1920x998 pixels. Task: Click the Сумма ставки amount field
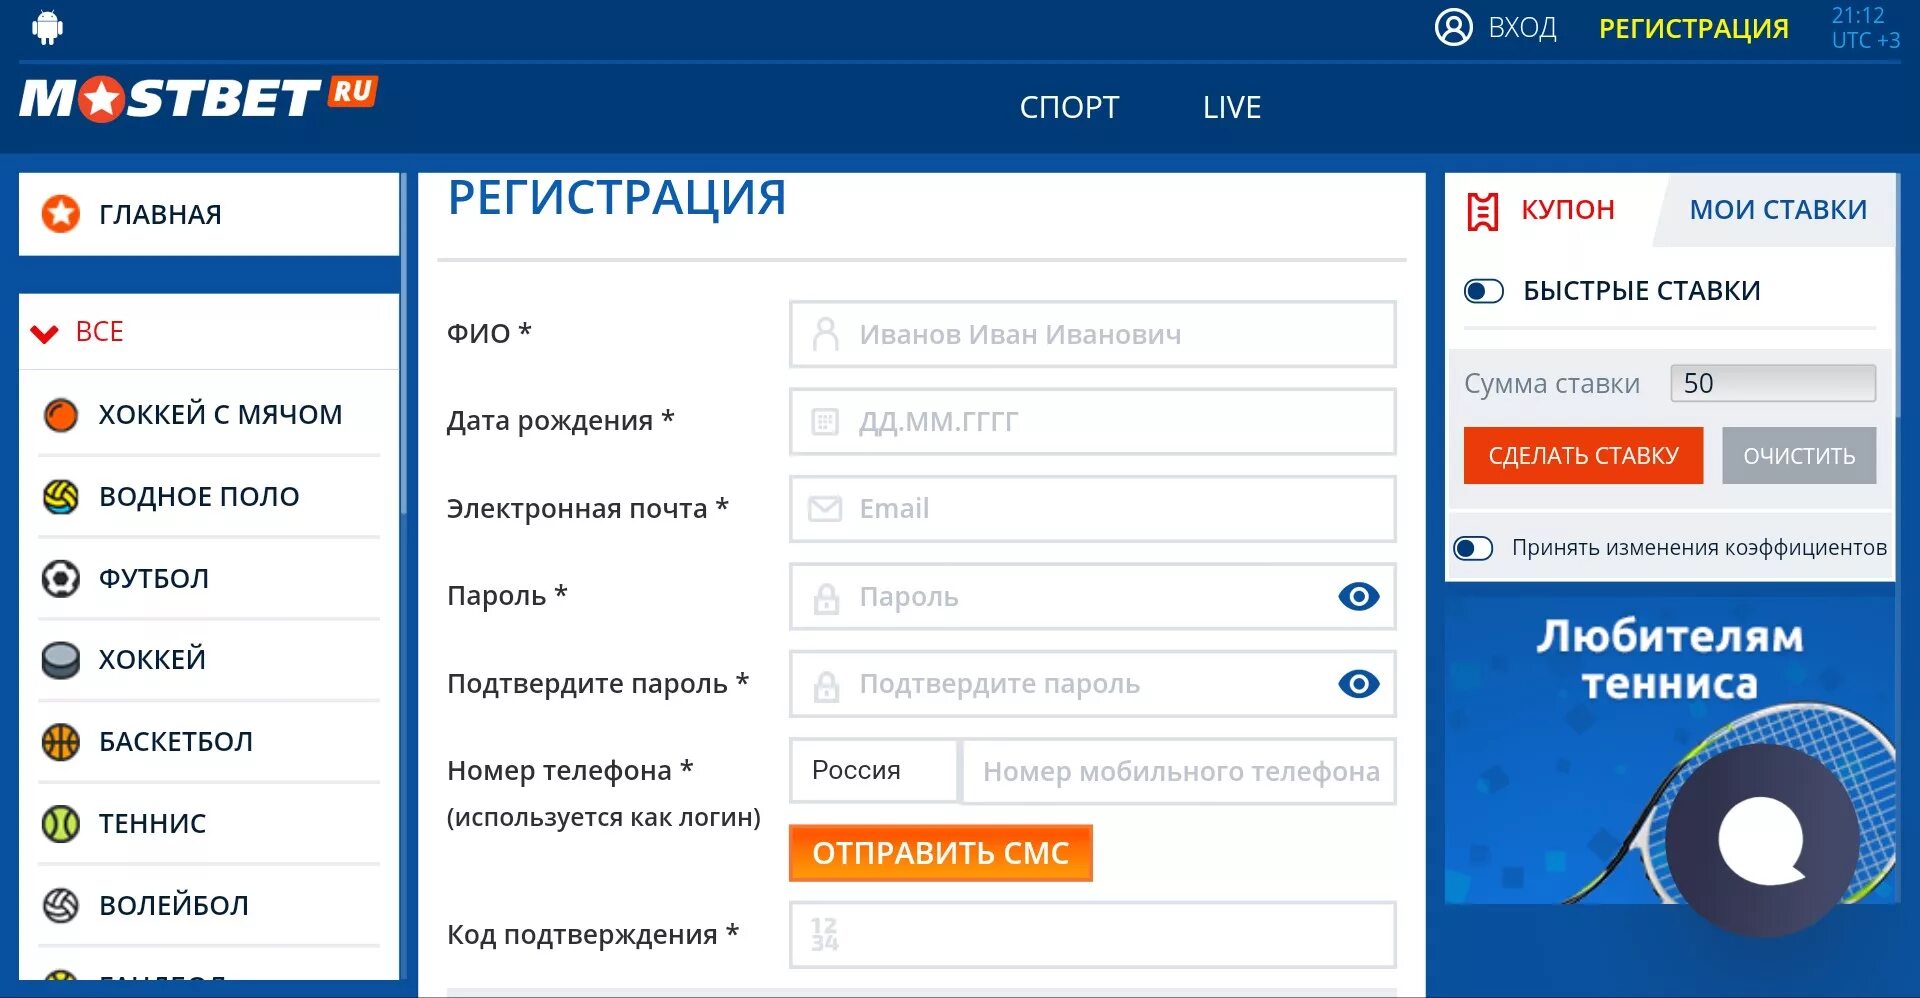pos(1773,383)
